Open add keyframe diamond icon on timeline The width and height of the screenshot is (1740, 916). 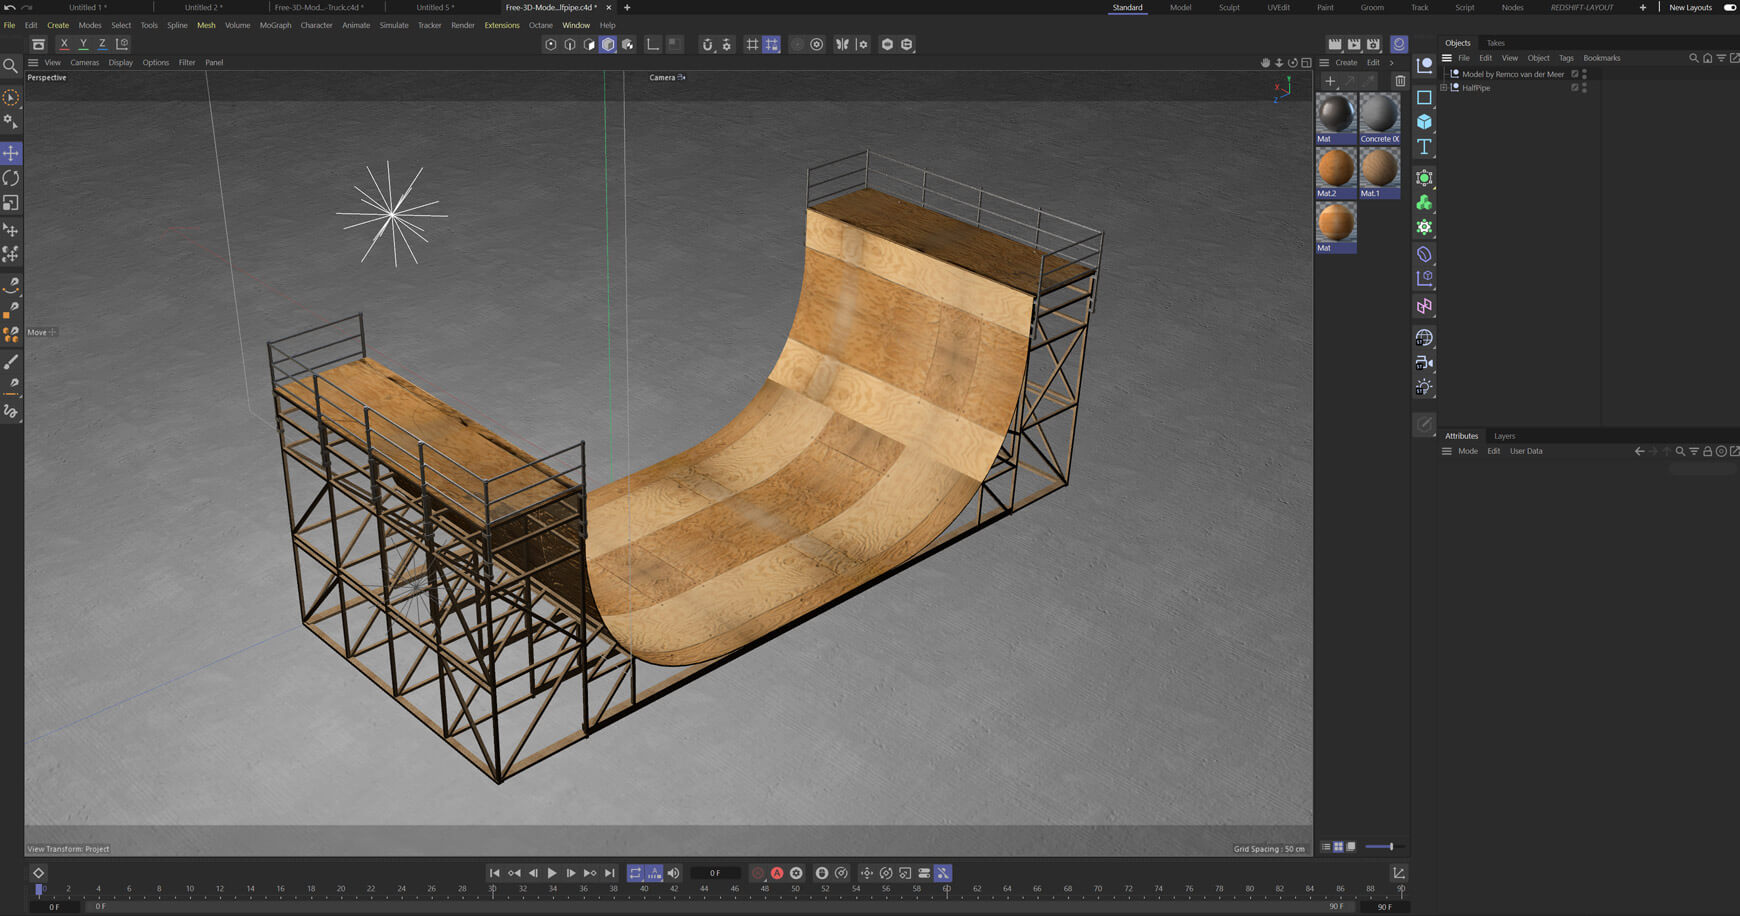(38, 873)
